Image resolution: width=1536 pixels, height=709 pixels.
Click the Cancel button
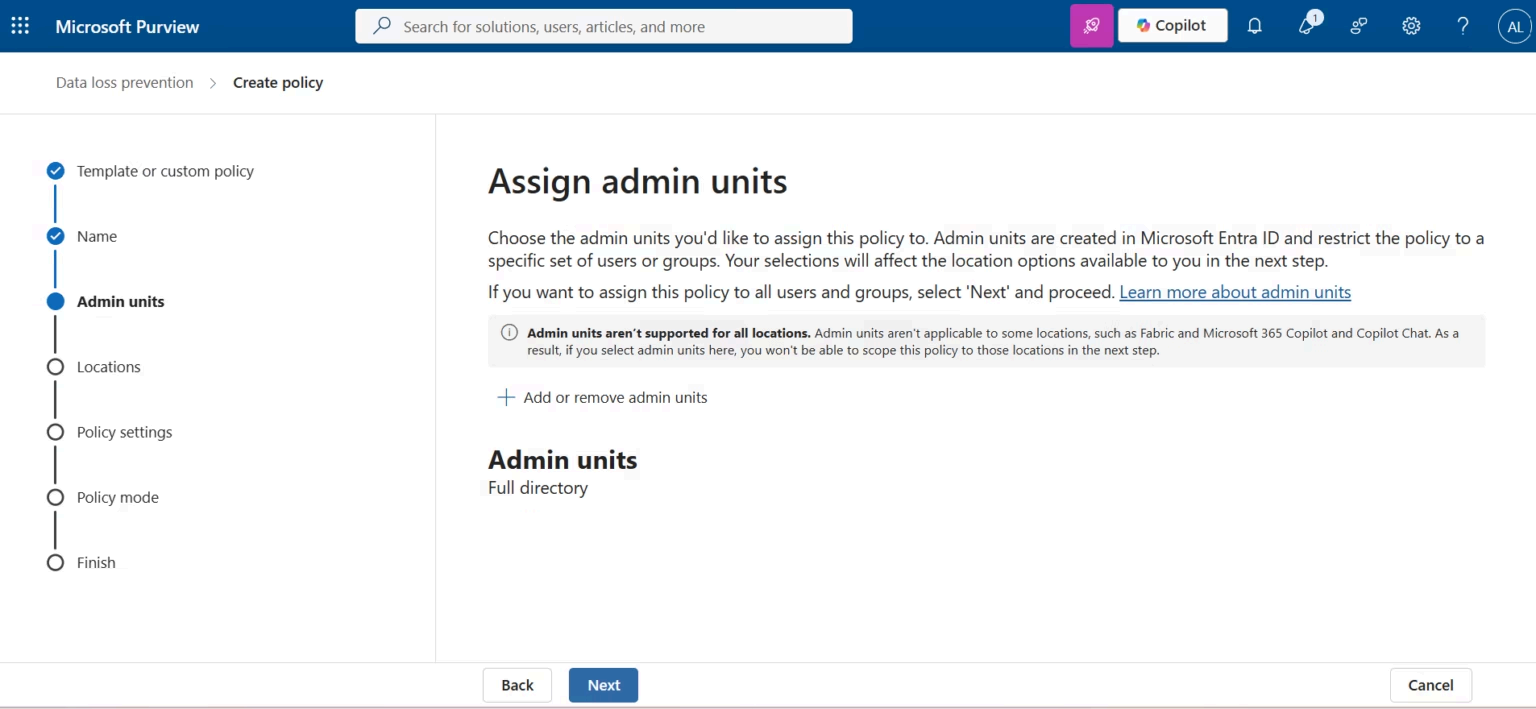point(1430,685)
